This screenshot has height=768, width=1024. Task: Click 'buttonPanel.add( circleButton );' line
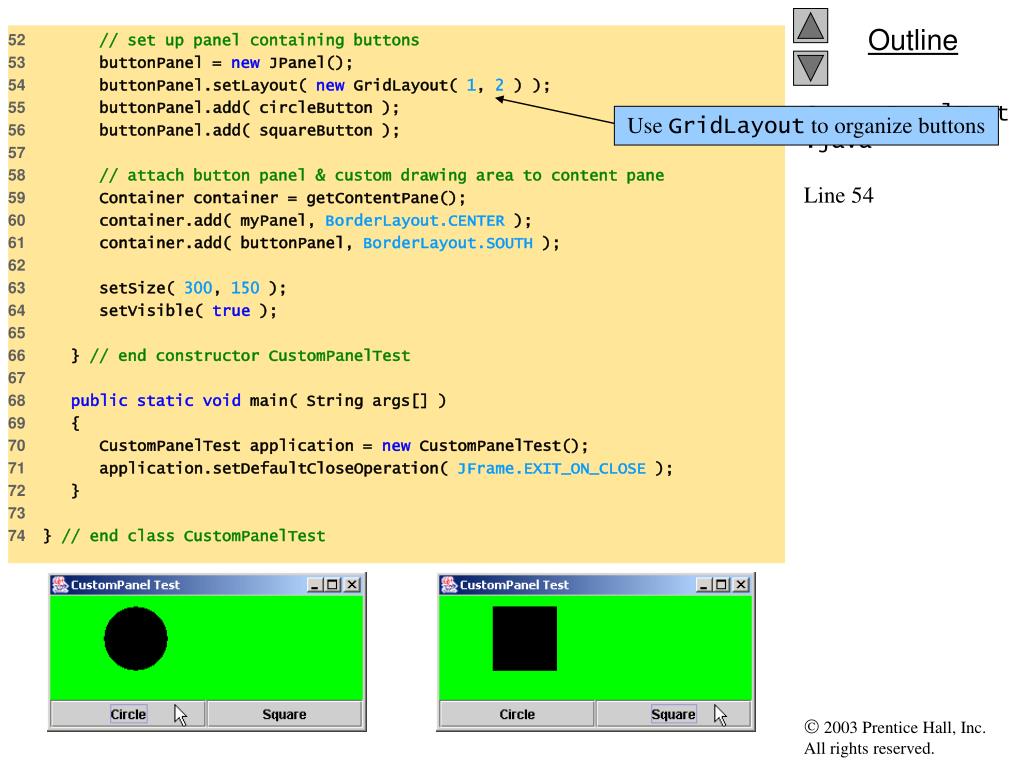249,108
